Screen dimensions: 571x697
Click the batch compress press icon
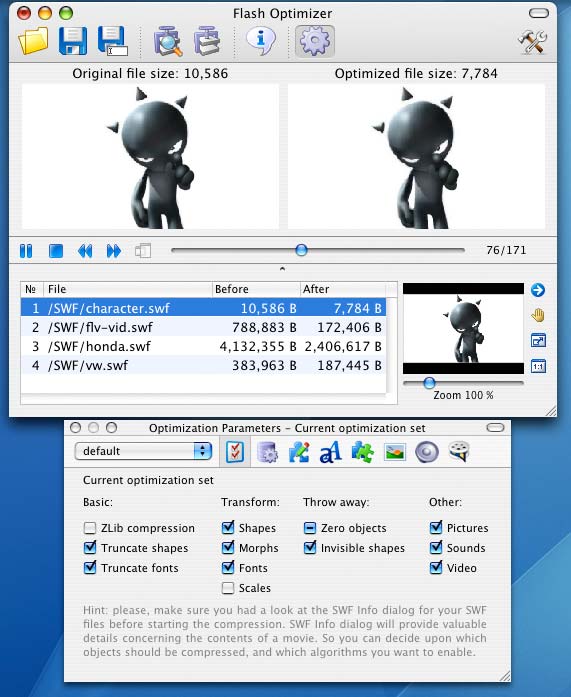pyautogui.click(x=207, y=41)
